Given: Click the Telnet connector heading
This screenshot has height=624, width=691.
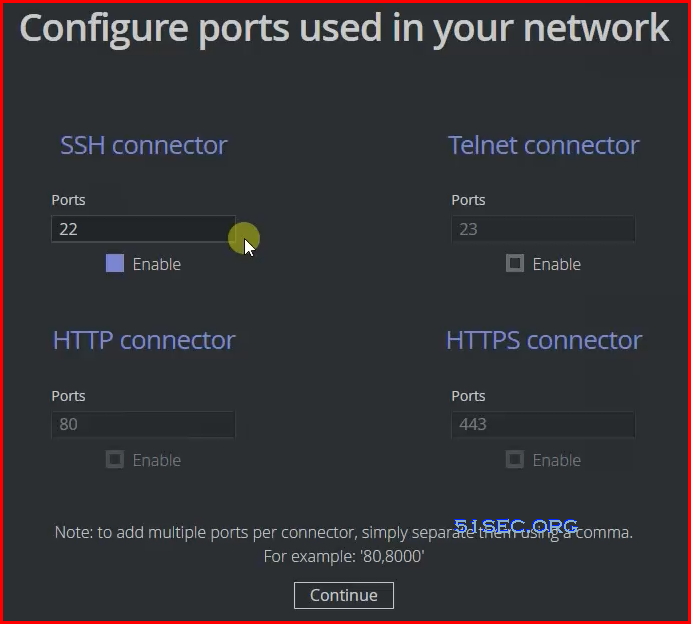Looking at the screenshot, I should point(543,145).
